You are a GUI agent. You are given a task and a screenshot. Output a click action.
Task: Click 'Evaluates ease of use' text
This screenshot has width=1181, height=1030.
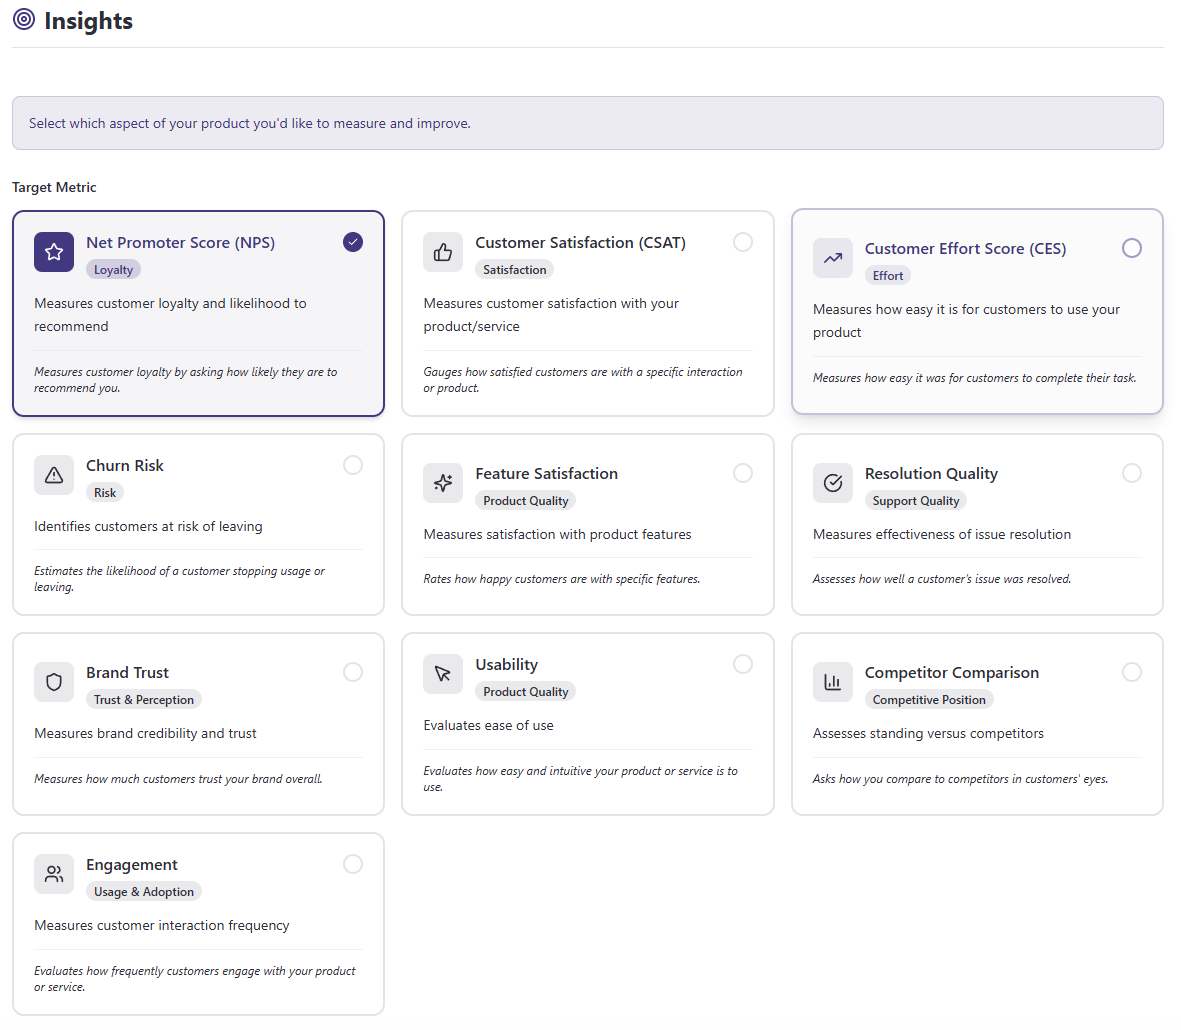coord(488,725)
